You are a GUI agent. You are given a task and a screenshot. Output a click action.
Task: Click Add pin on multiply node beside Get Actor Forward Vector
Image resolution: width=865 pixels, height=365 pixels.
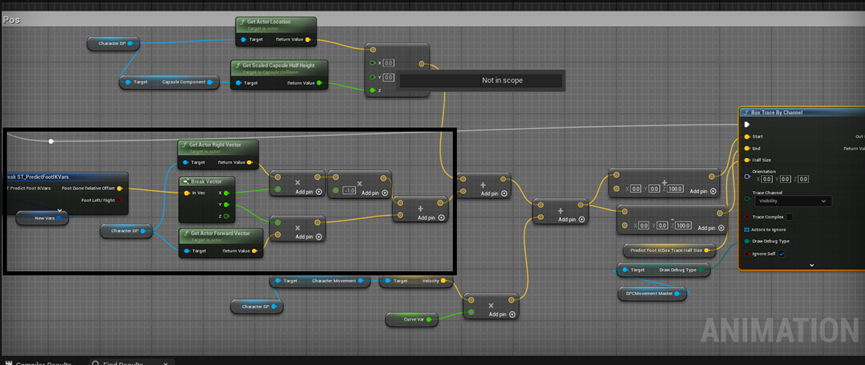308,237
